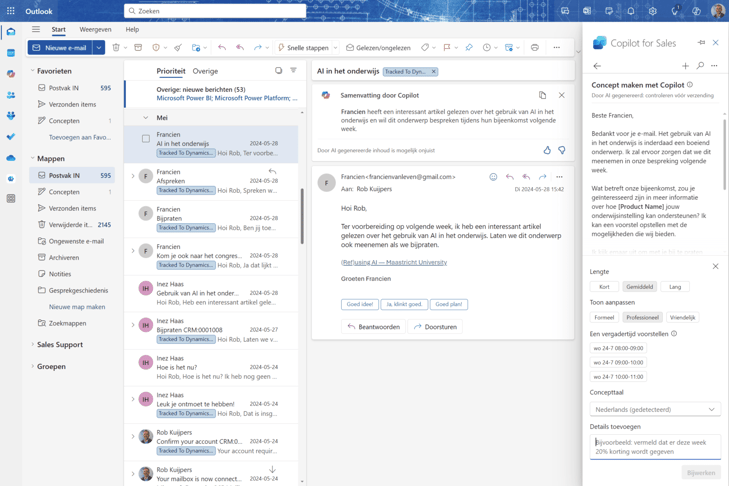The height and width of the screenshot is (486, 729).
Task: Select the Professioneel tone option
Action: tap(643, 317)
